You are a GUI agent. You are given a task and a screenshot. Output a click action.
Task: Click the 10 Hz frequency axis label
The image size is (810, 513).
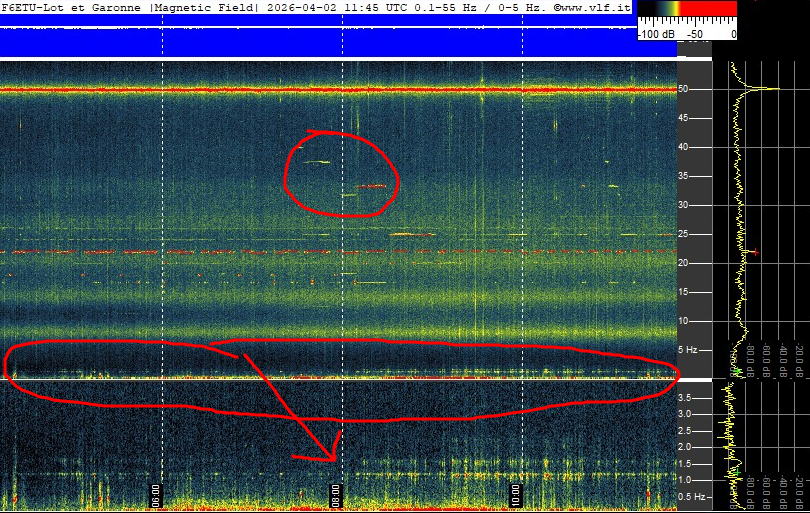pos(685,321)
